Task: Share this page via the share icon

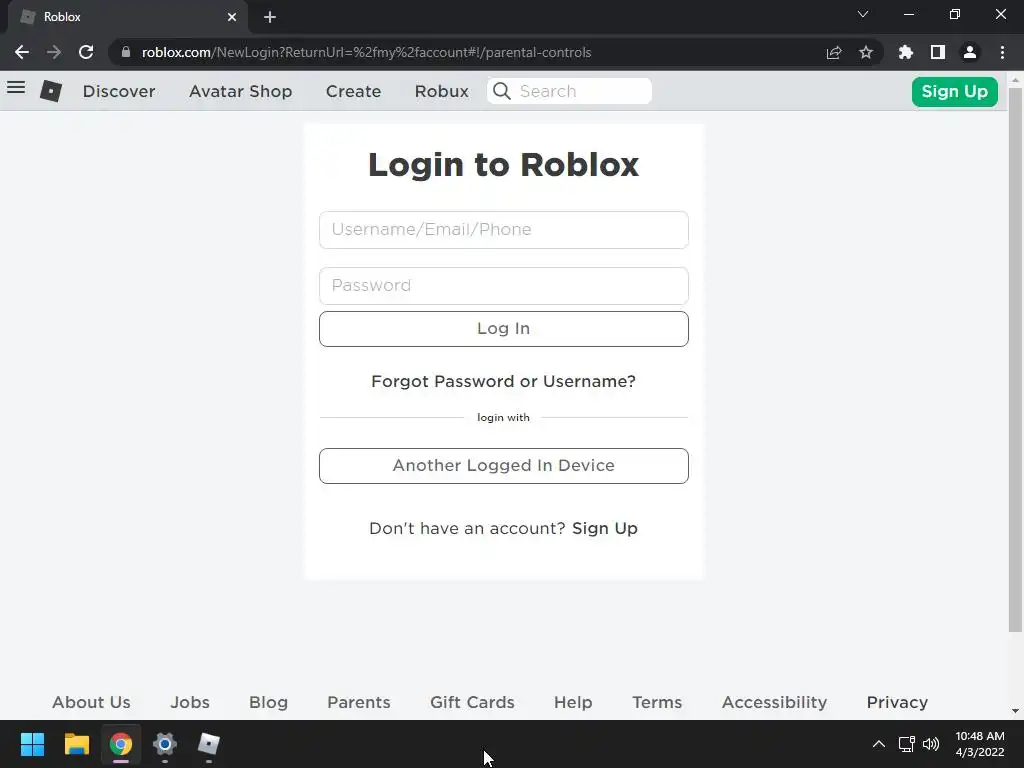Action: point(834,52)
